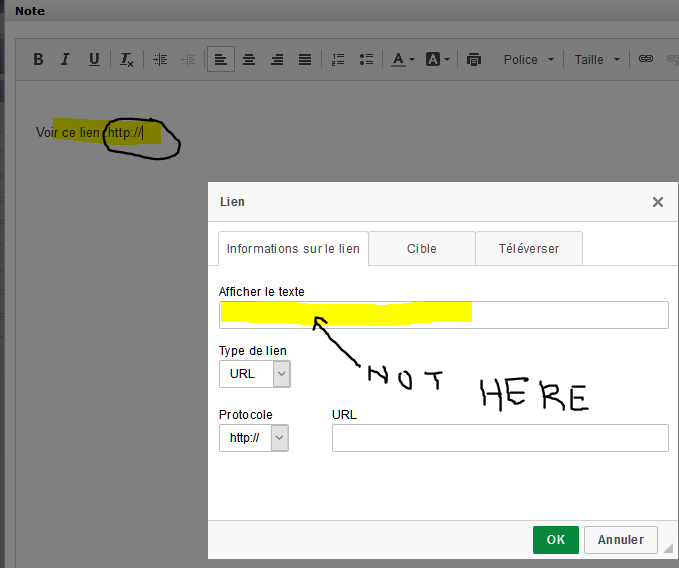Screen dimensions: 679x568
Task: Click the insert link chain icon
Action: pos(646,59)
